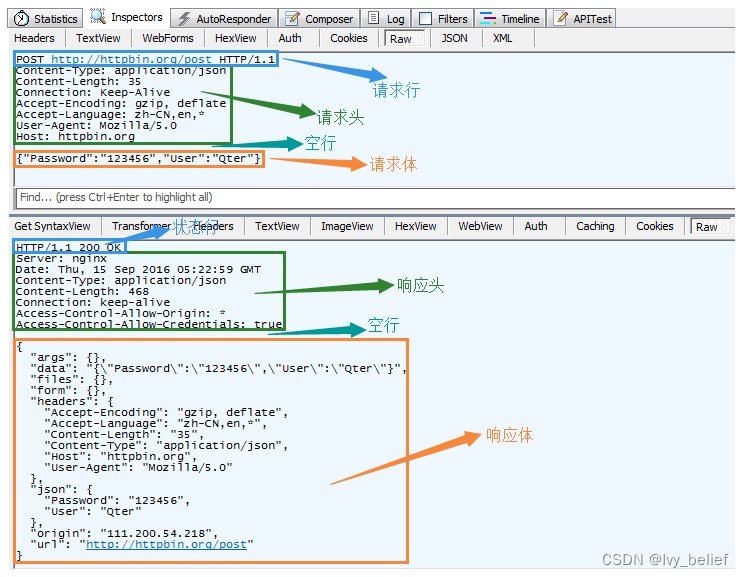Image resolution: width=744 pixels, height=577 pixels.
Task: Open the AutoResponder tab
Action: point(224,19)
